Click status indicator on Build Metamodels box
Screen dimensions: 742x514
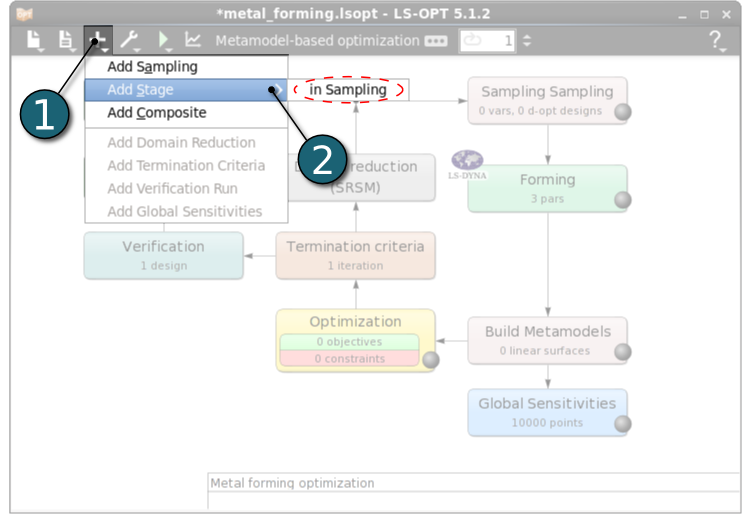(x=623, y=352)
